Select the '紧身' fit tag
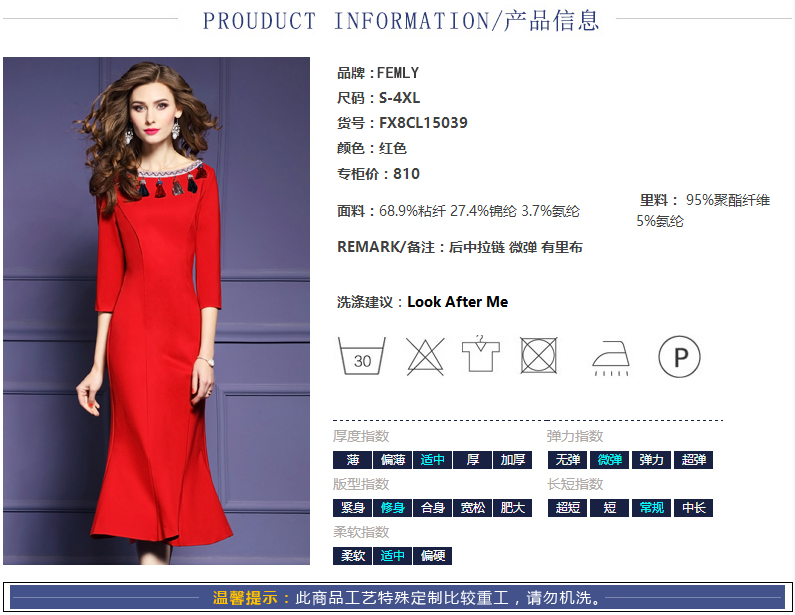 [x=352, y=508]
